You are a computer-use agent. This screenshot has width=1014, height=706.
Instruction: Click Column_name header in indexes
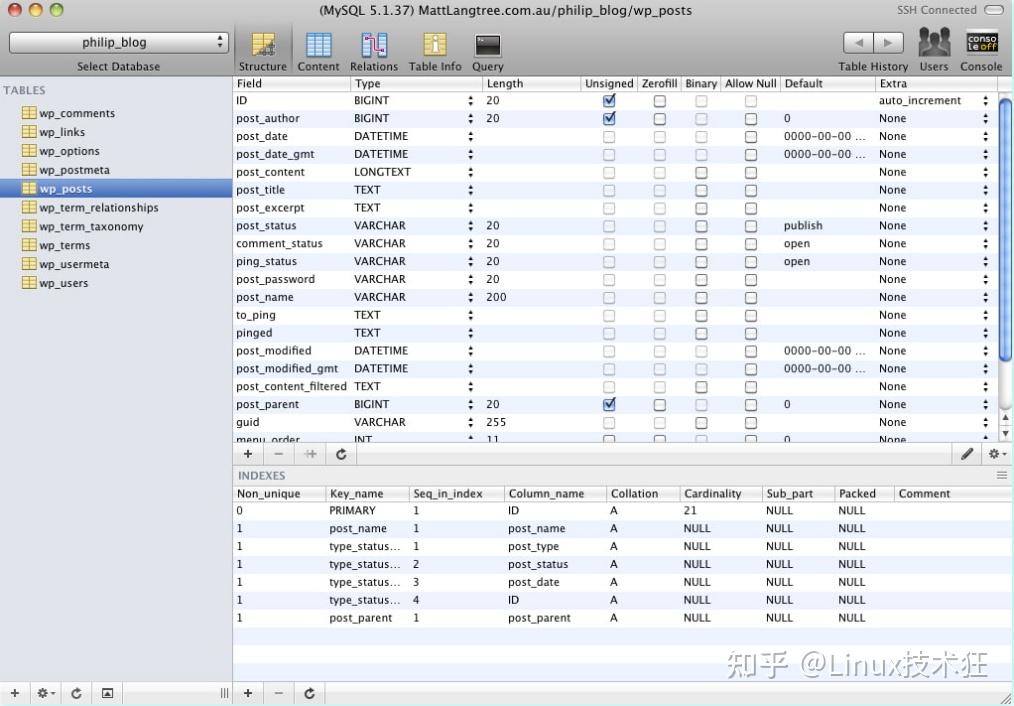click(x=555, y=493)
